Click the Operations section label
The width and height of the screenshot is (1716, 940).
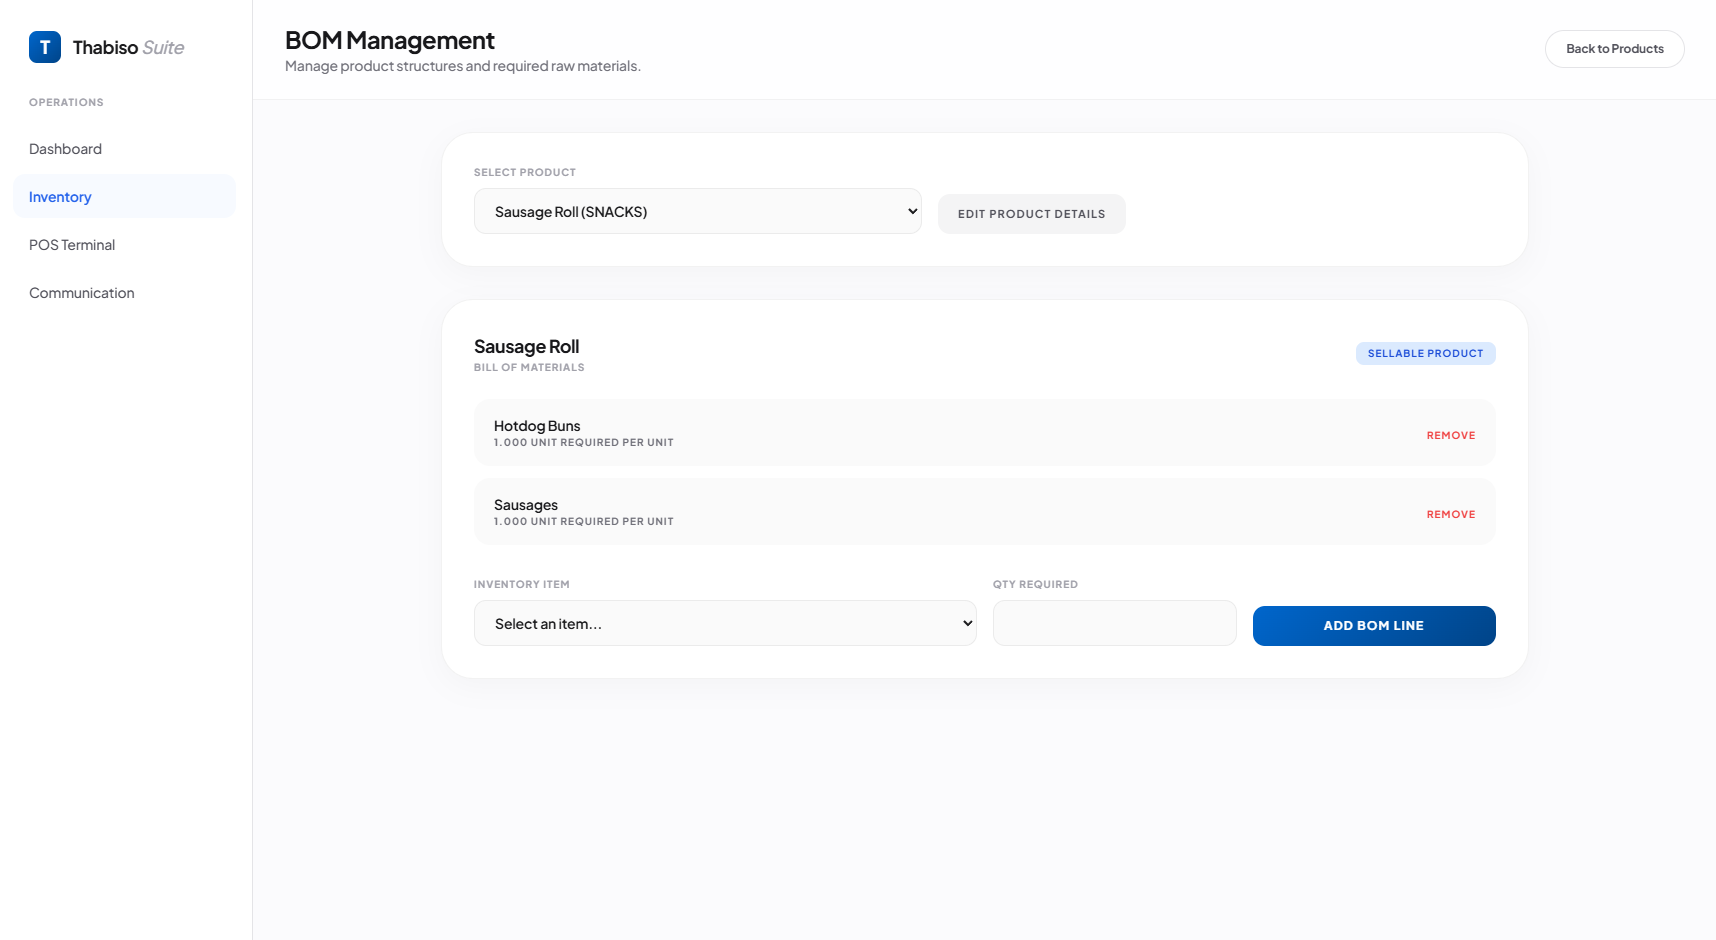click(x=66, y=101)
